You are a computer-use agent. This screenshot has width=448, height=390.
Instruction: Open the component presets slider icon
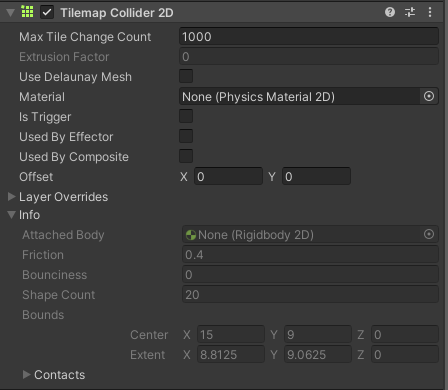(x=410, y=12)
